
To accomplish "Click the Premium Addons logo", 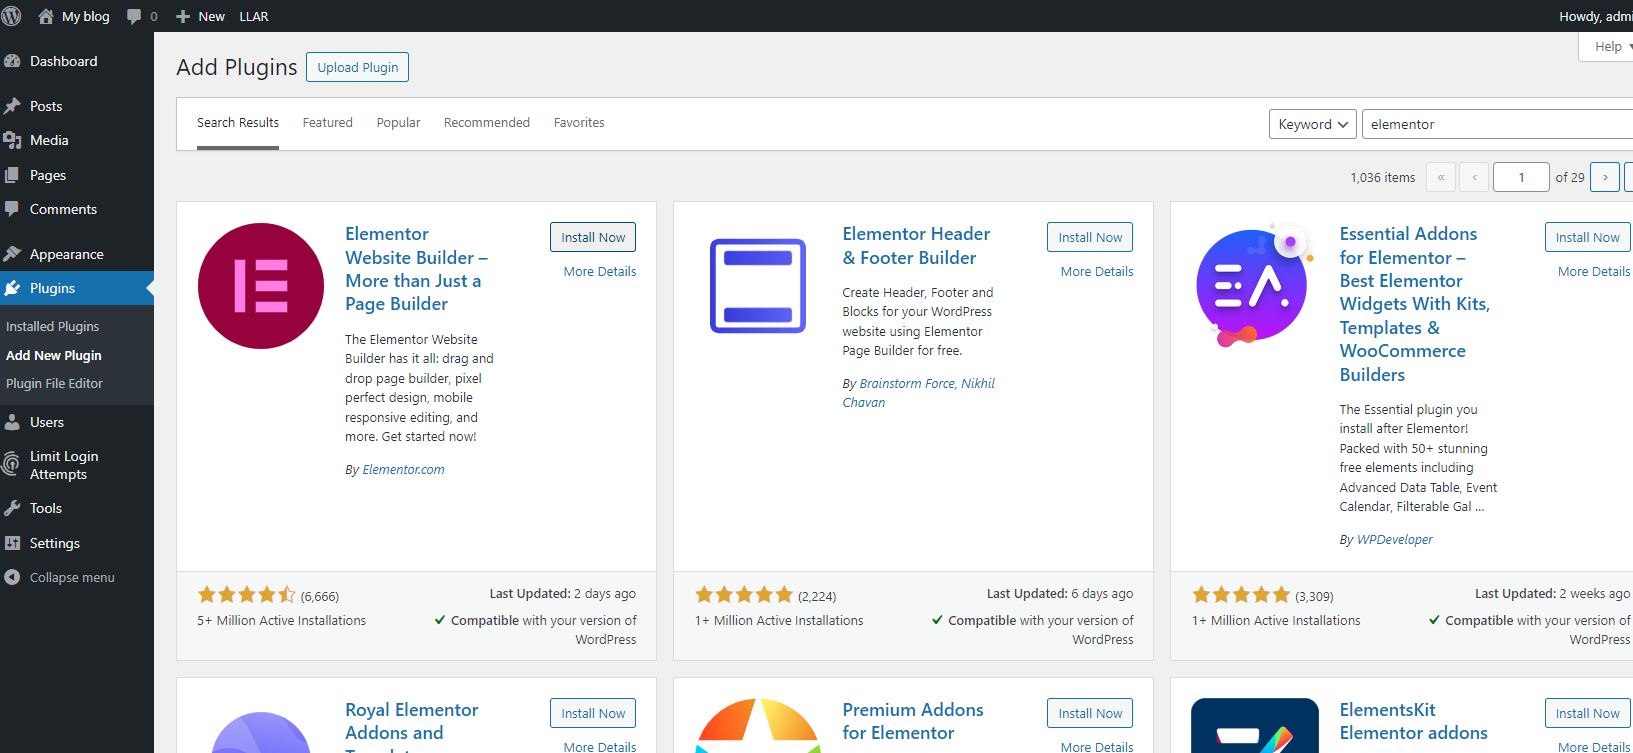I will tap(758, 725).
